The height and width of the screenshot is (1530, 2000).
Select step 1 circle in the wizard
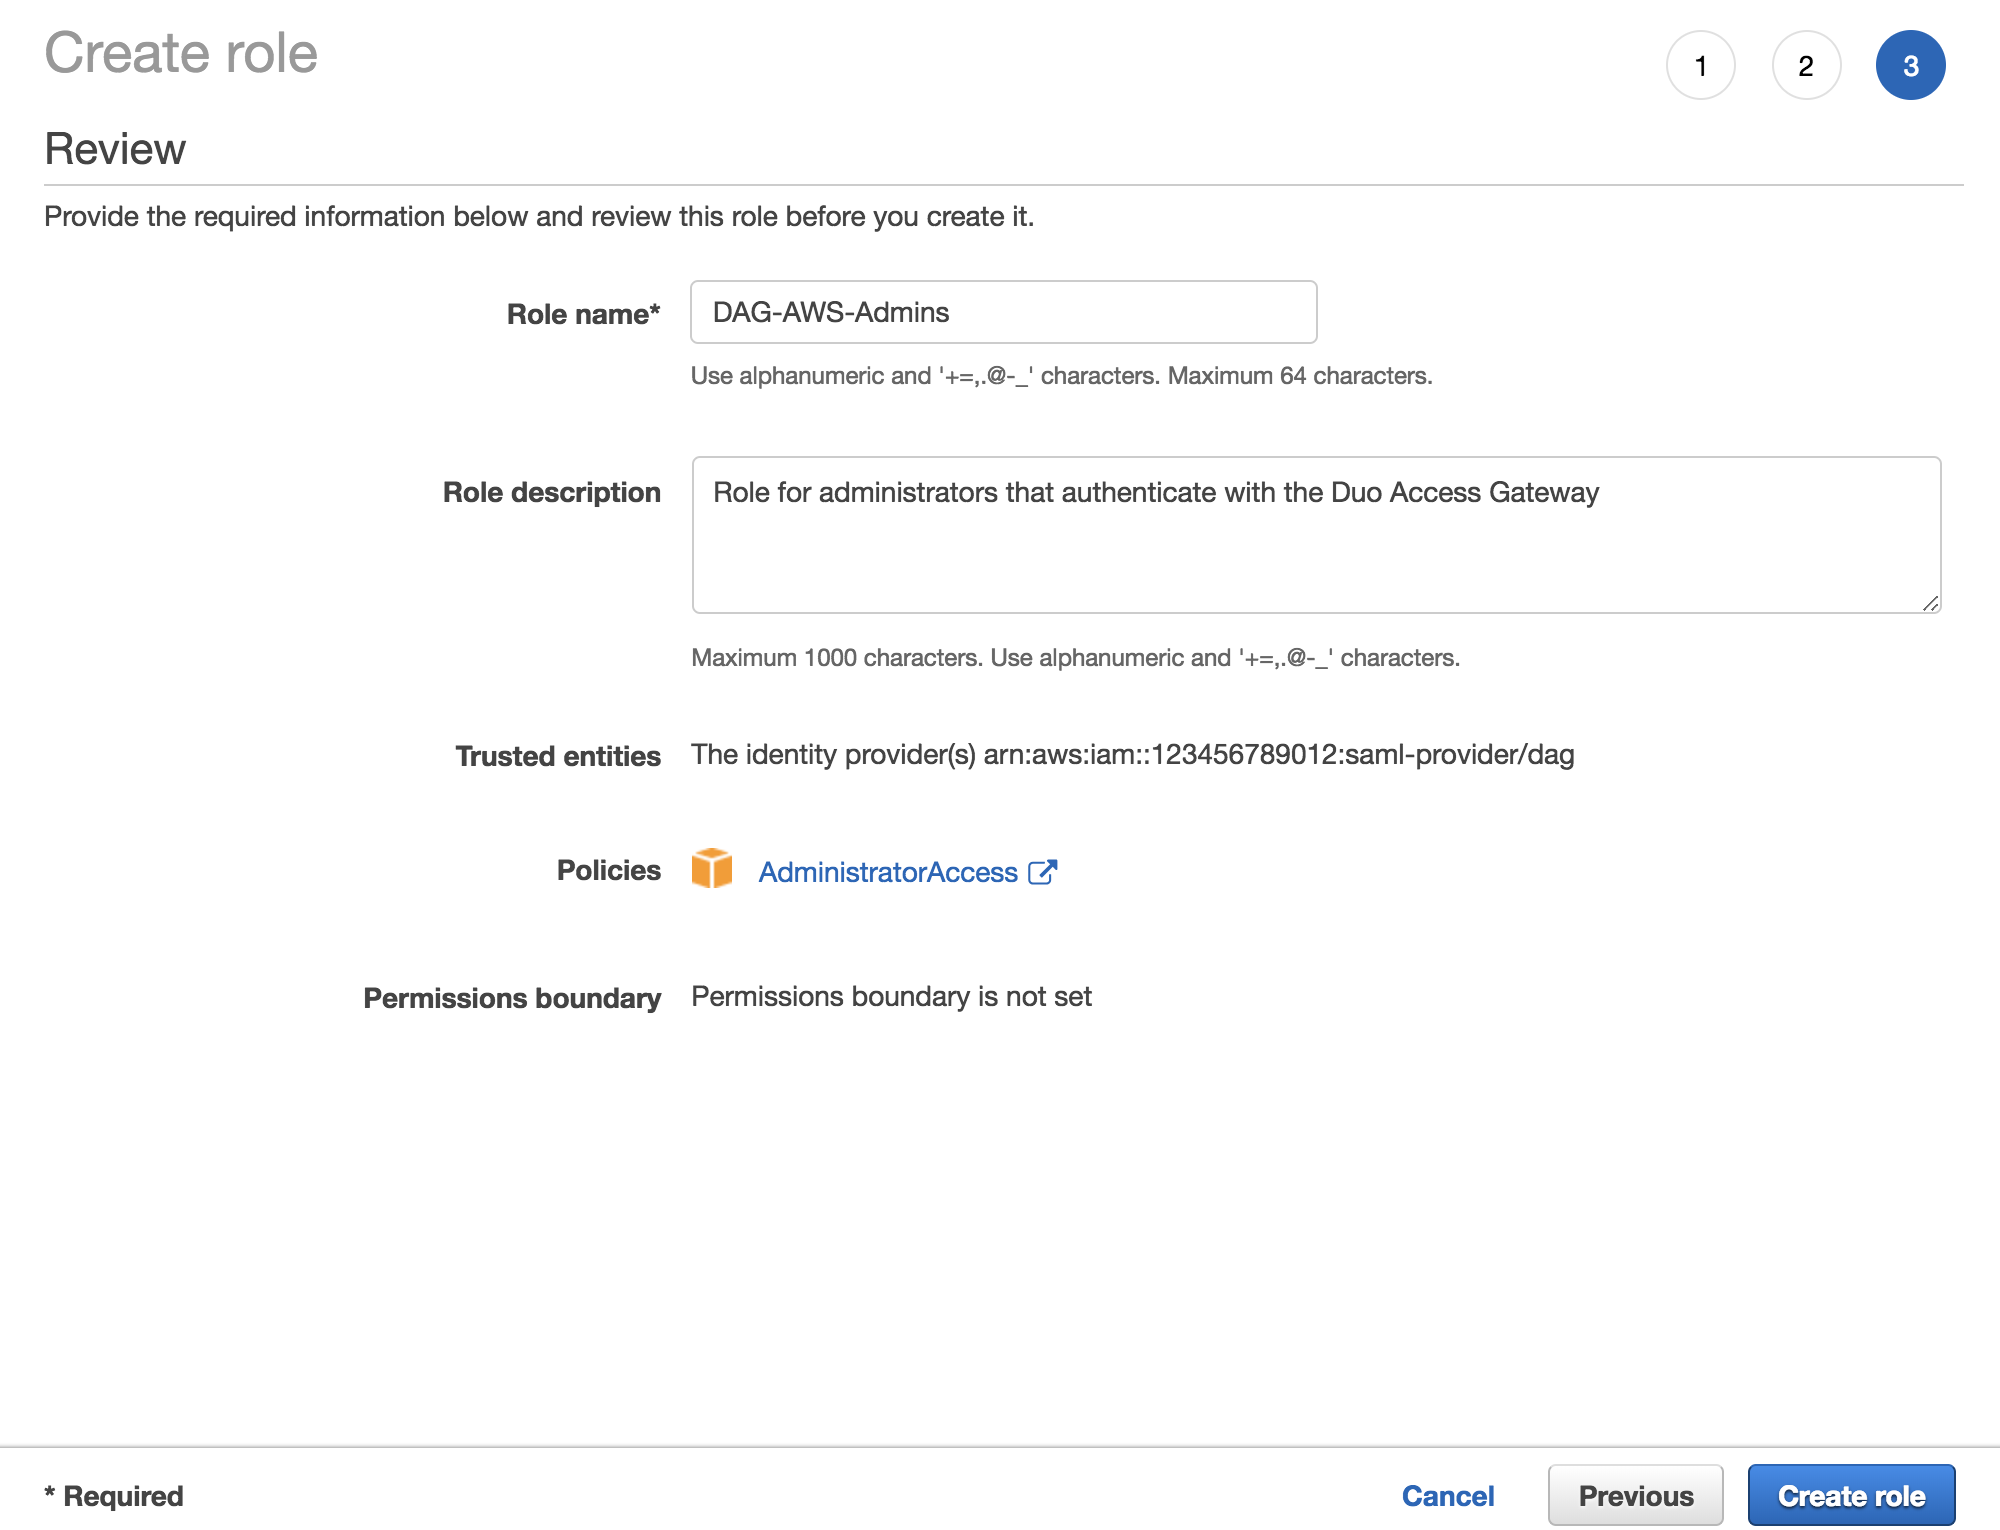pos(1702,64)
